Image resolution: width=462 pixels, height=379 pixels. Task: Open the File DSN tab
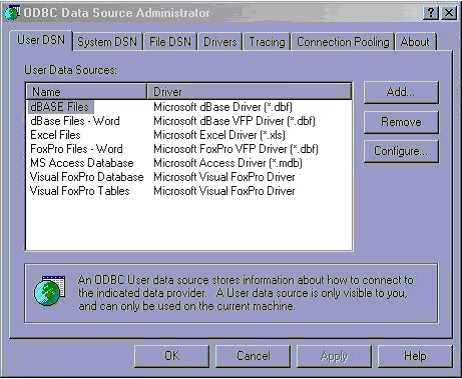pos(170,42)
